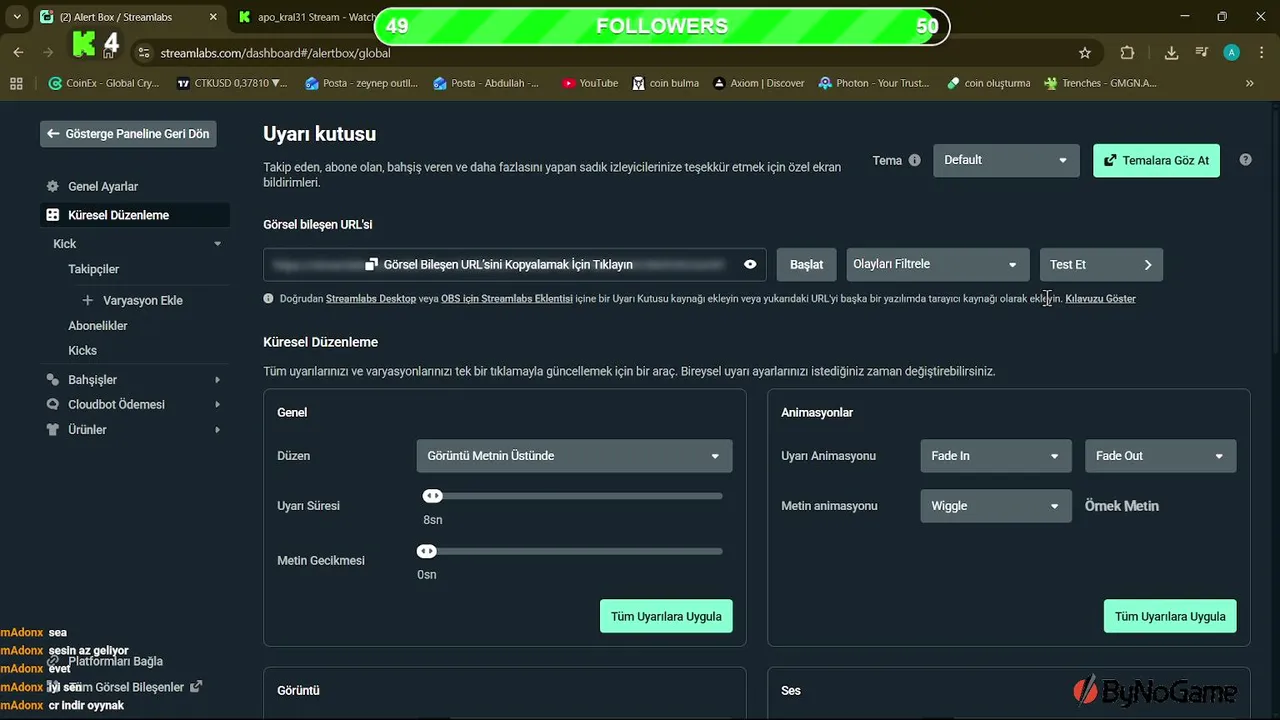Expand the Ürünler sidebar section
The width and height of the screenshot is (1280, 720).
tap(218, 430)
